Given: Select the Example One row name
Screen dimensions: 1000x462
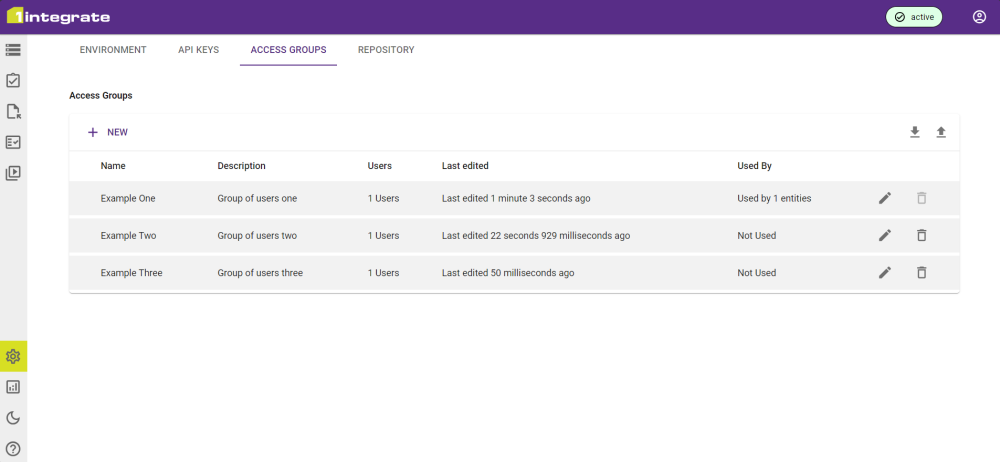Looking at the screenshot, I should click(x=128, y=198).
